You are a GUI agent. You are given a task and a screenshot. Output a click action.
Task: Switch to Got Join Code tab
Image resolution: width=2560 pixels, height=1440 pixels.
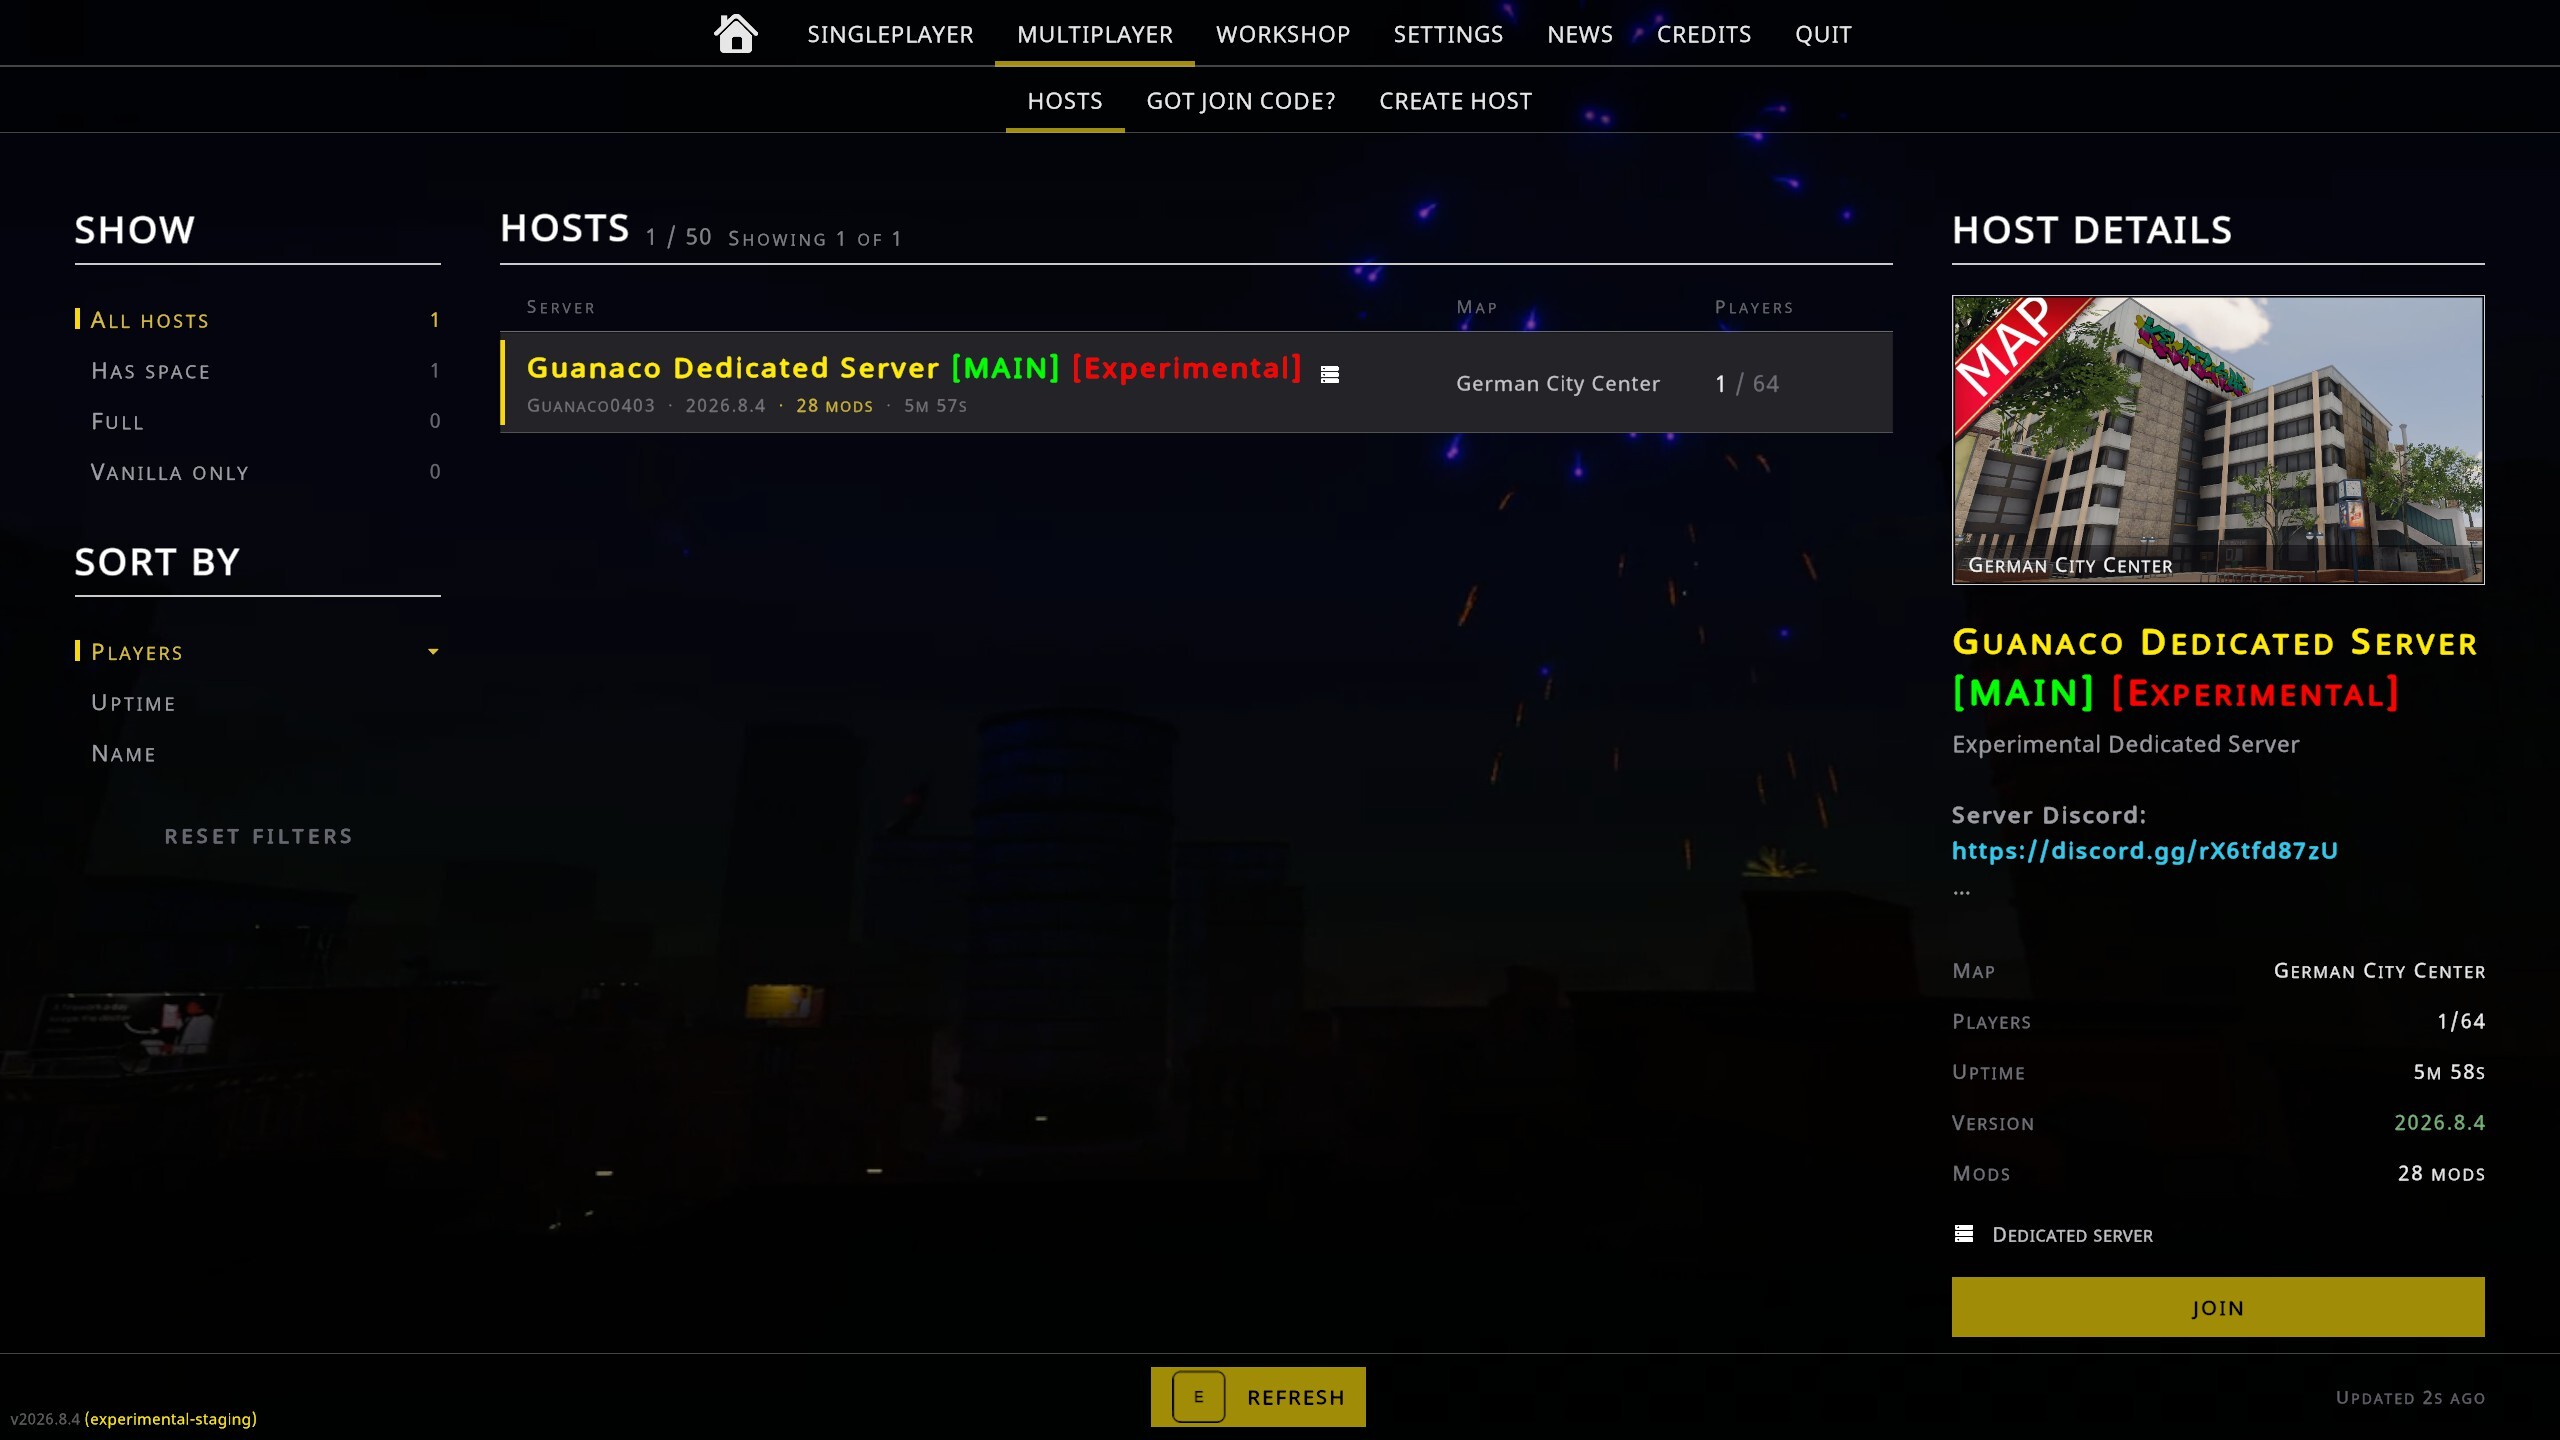1240,101
